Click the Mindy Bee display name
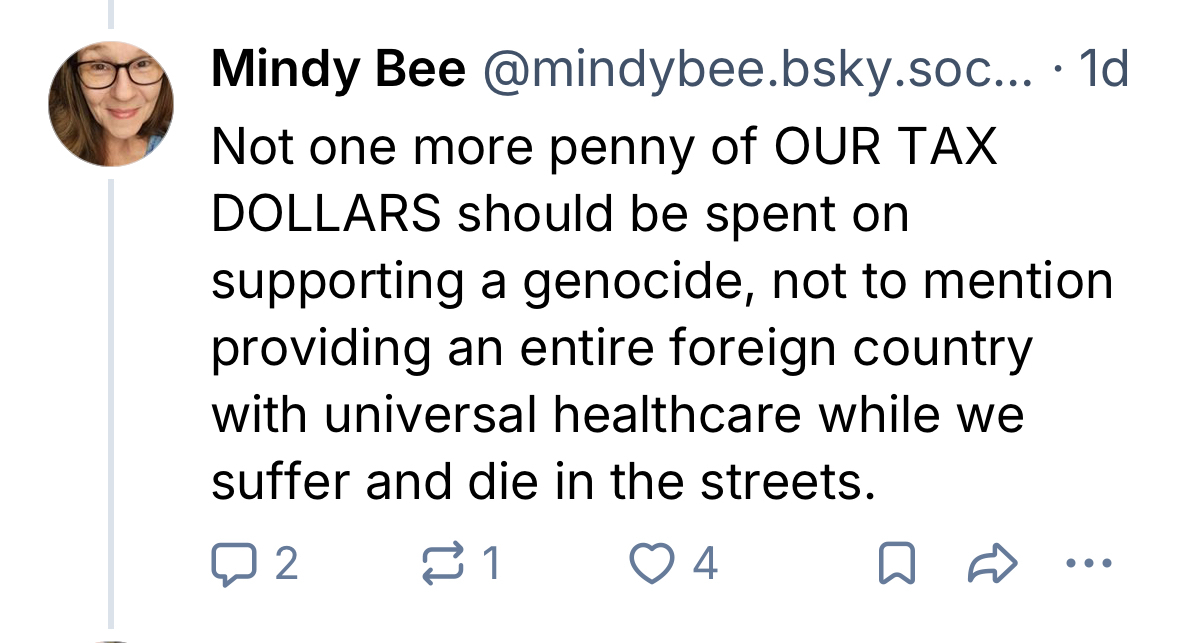This screenshot has width=1179, height=643. pos(338,70)
